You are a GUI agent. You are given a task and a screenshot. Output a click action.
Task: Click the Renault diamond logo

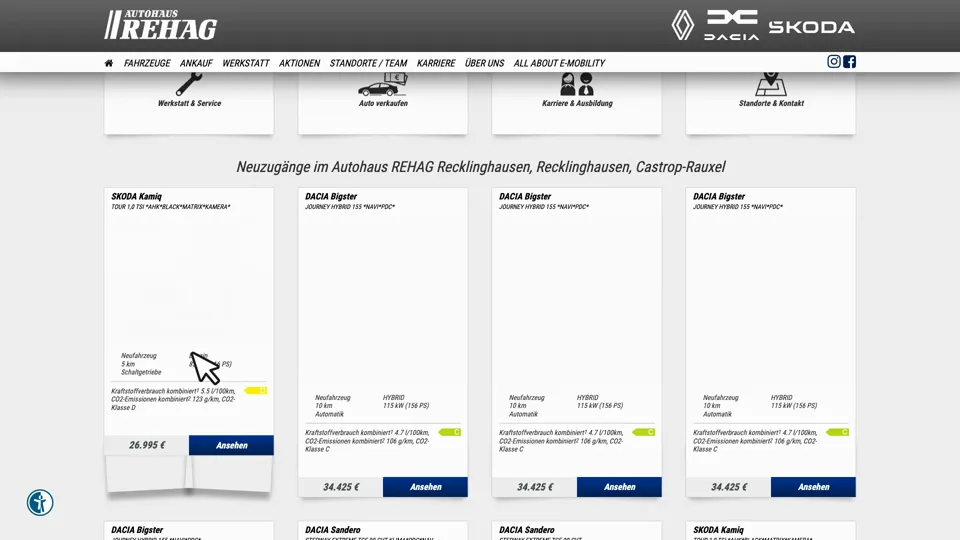coord(683,25)
